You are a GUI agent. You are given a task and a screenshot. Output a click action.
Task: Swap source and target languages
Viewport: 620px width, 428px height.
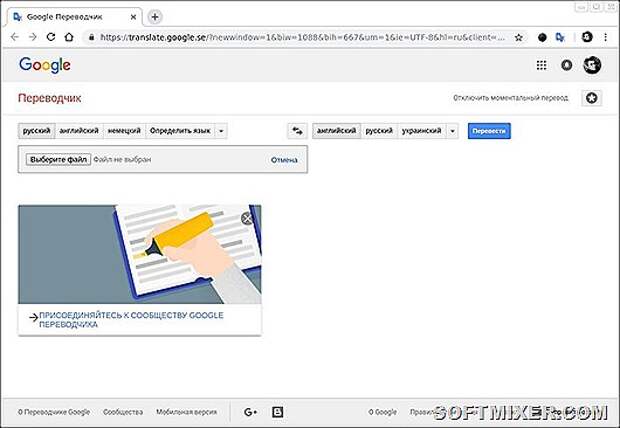click(297, 131)
